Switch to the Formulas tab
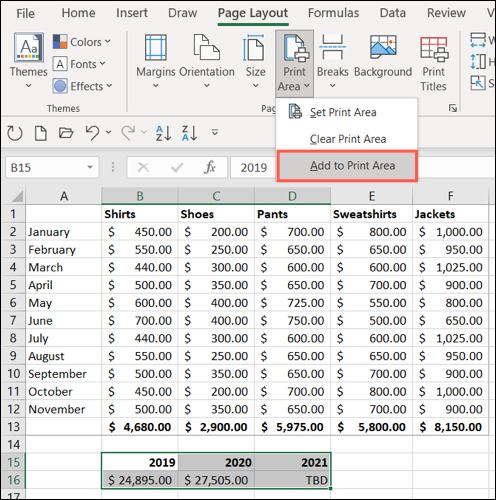 click(333, 13)
